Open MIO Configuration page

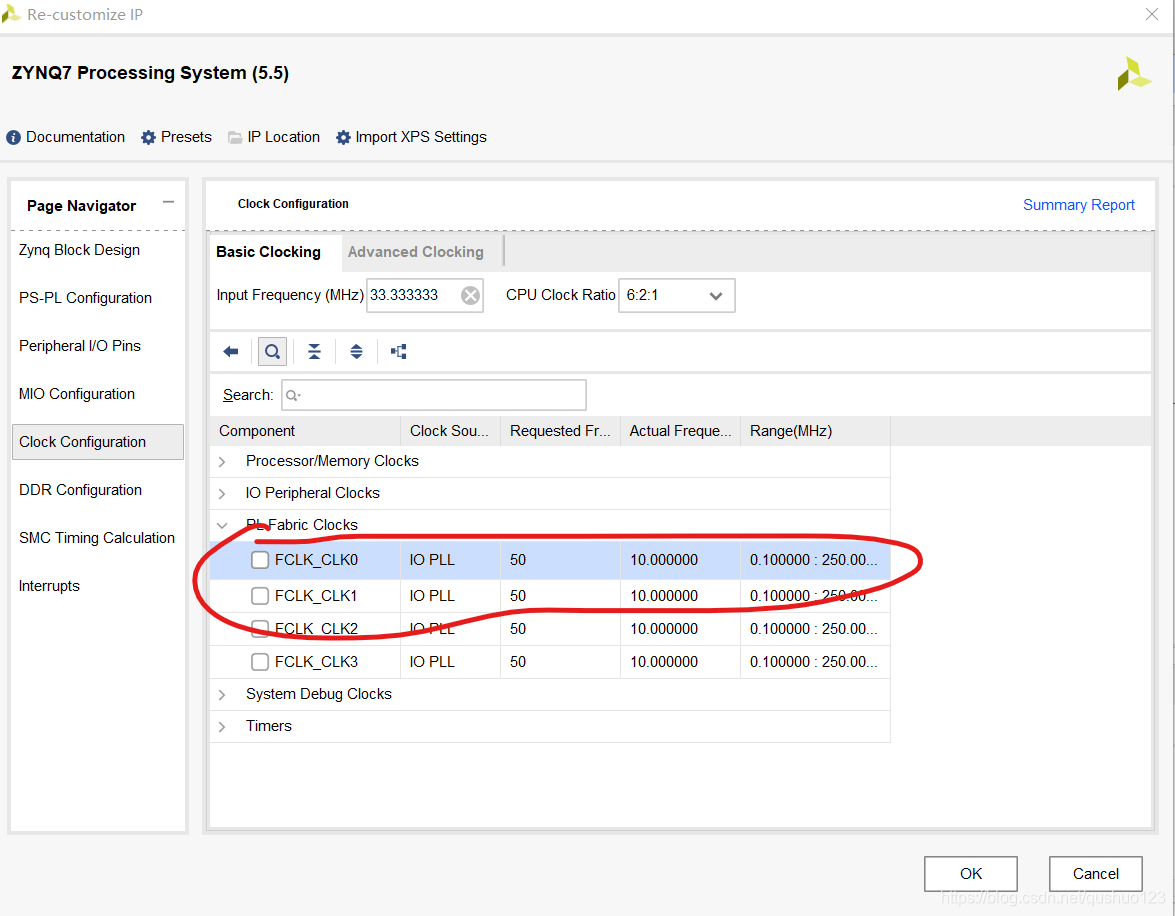click(76, 394)
